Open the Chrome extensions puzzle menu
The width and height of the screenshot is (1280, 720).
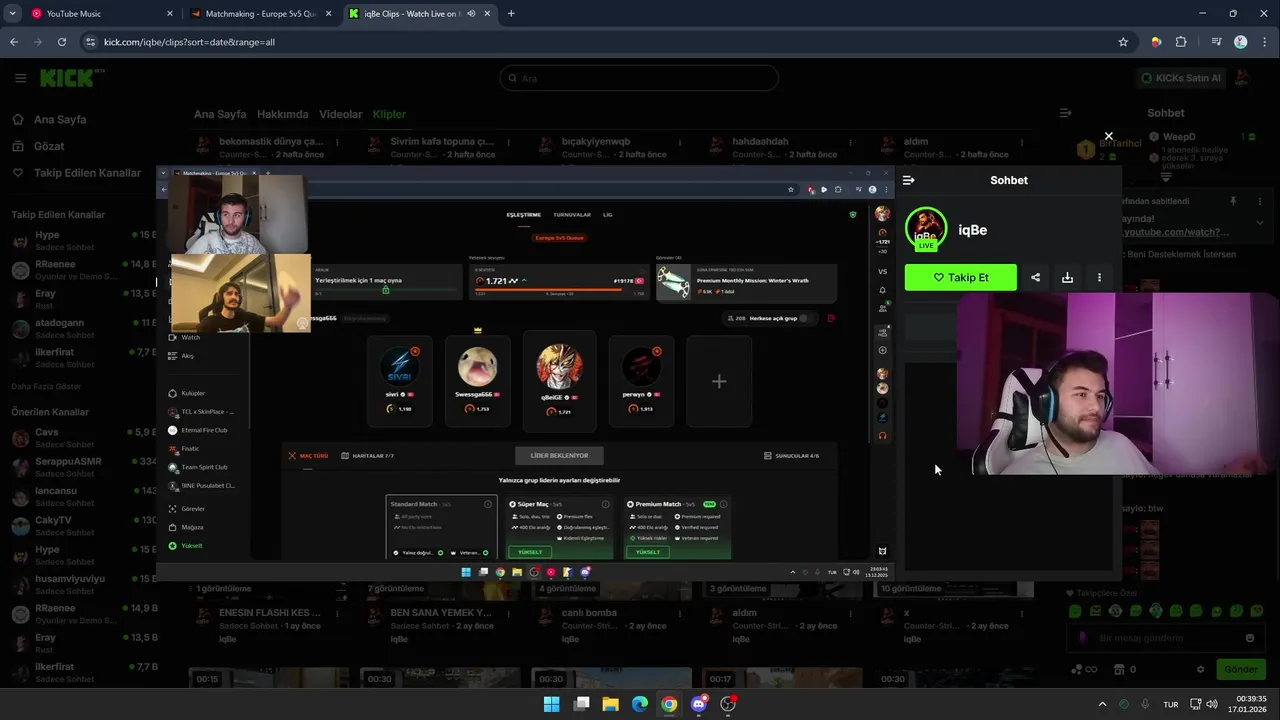(x=1181, y=42)
